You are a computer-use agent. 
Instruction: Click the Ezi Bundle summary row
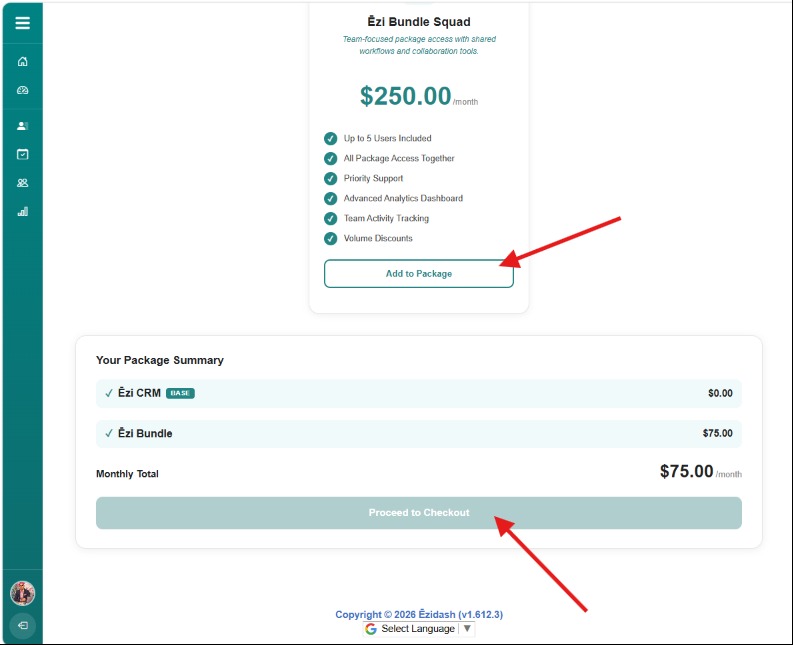pos(419,434)
